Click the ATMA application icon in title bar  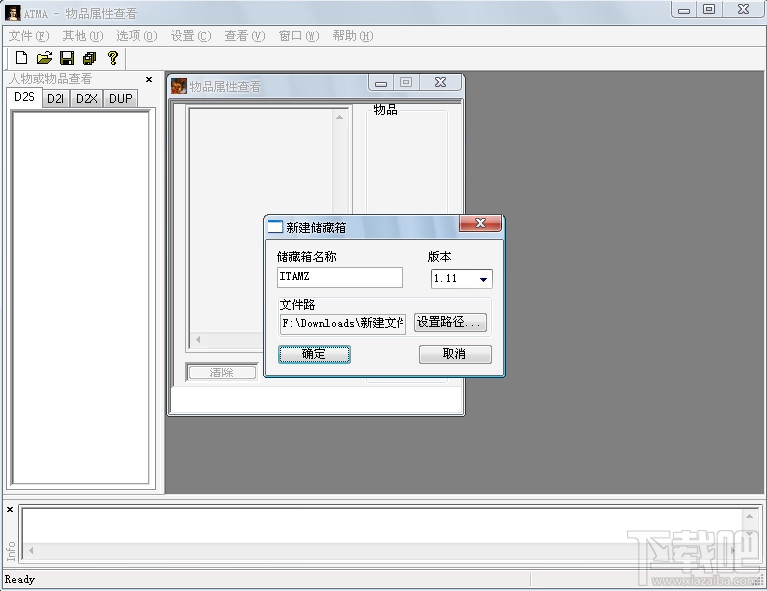(x=12, y=13)
